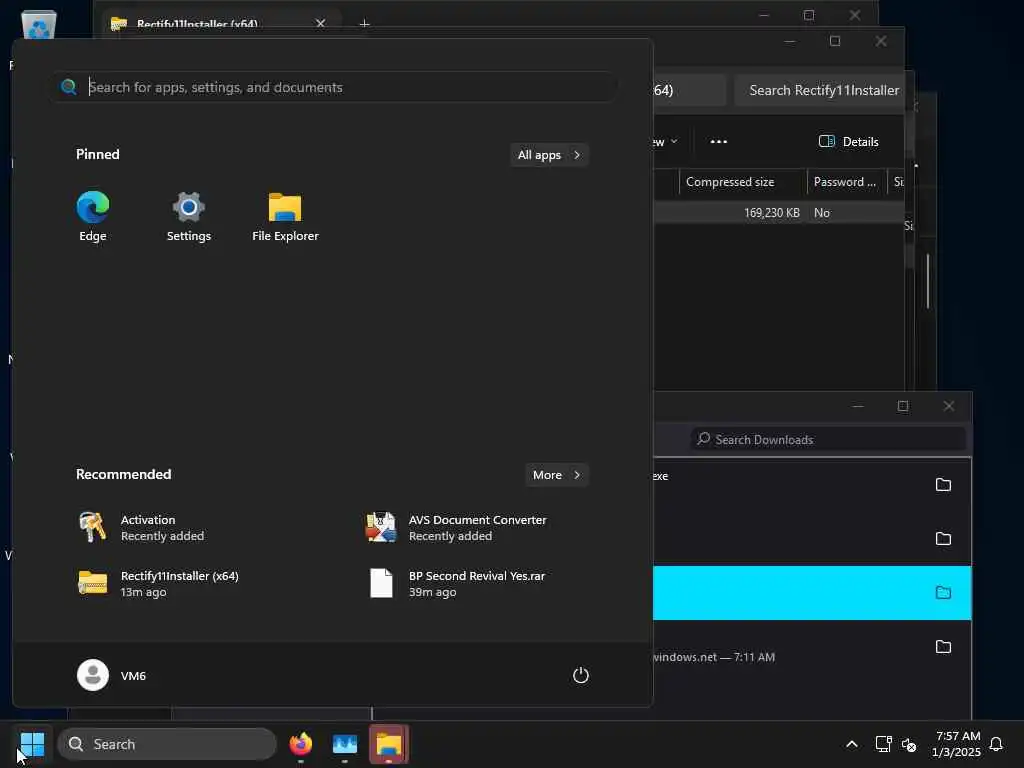The image size is (1024, 768).
Task: Open the highlighted download's folder icon
Action: 943,592
